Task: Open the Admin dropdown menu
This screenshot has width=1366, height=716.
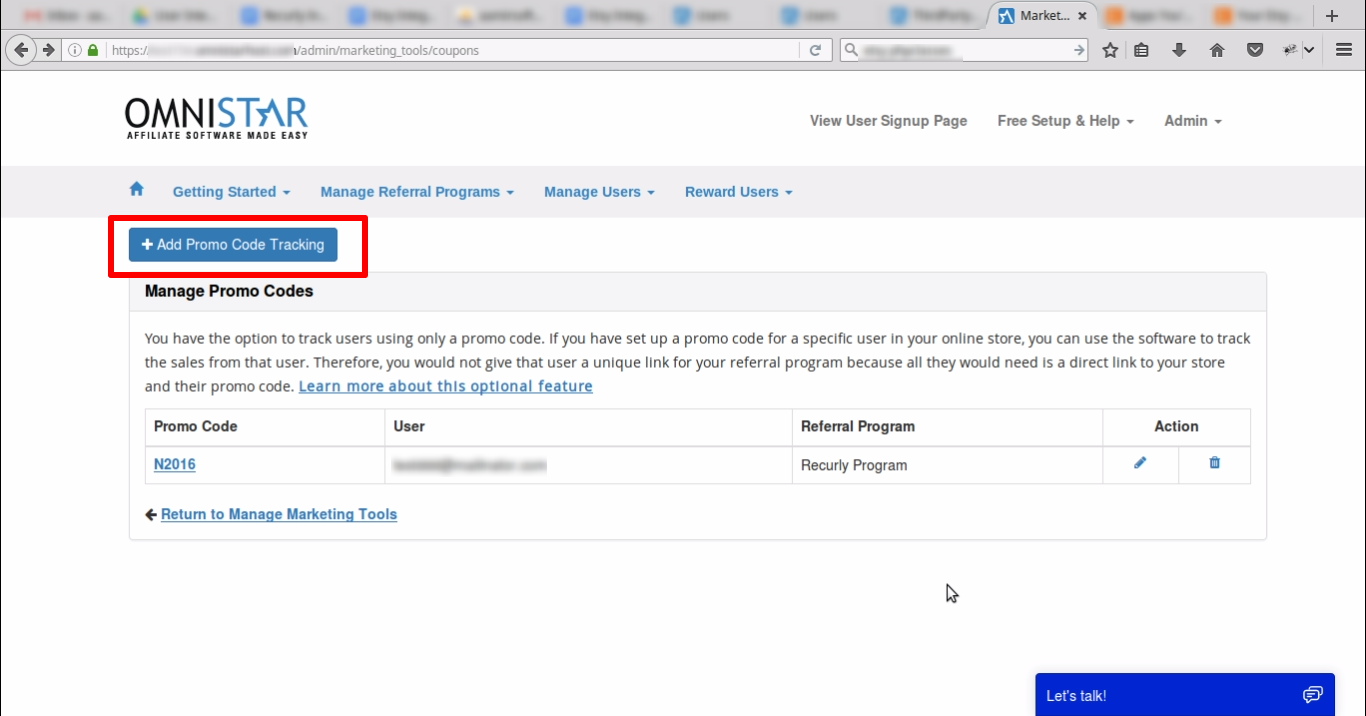Action: pyautogui.click(x=1192, y=121)
